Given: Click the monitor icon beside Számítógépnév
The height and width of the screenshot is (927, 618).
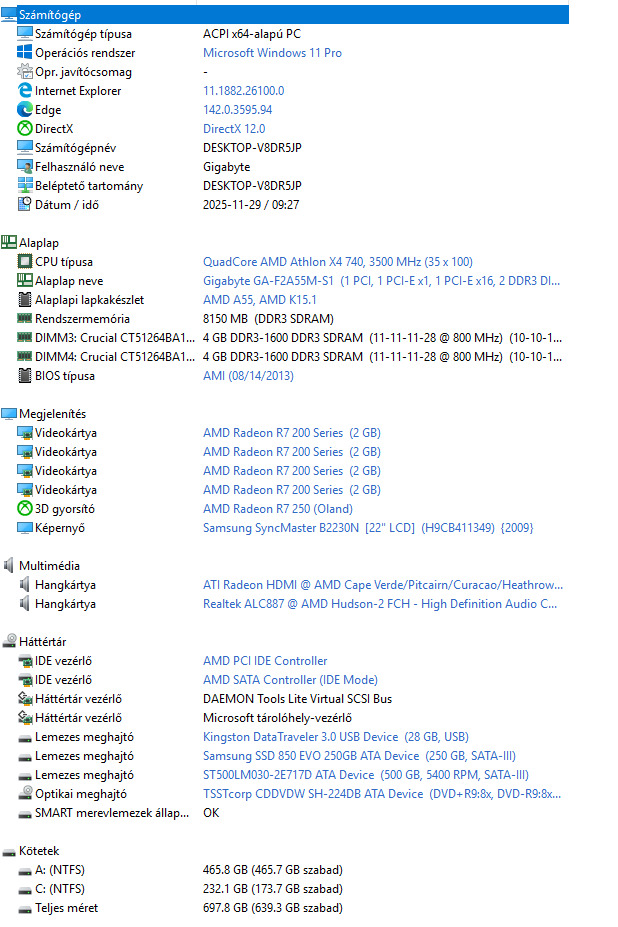Looking at the screenshot, I should point(25,147).
